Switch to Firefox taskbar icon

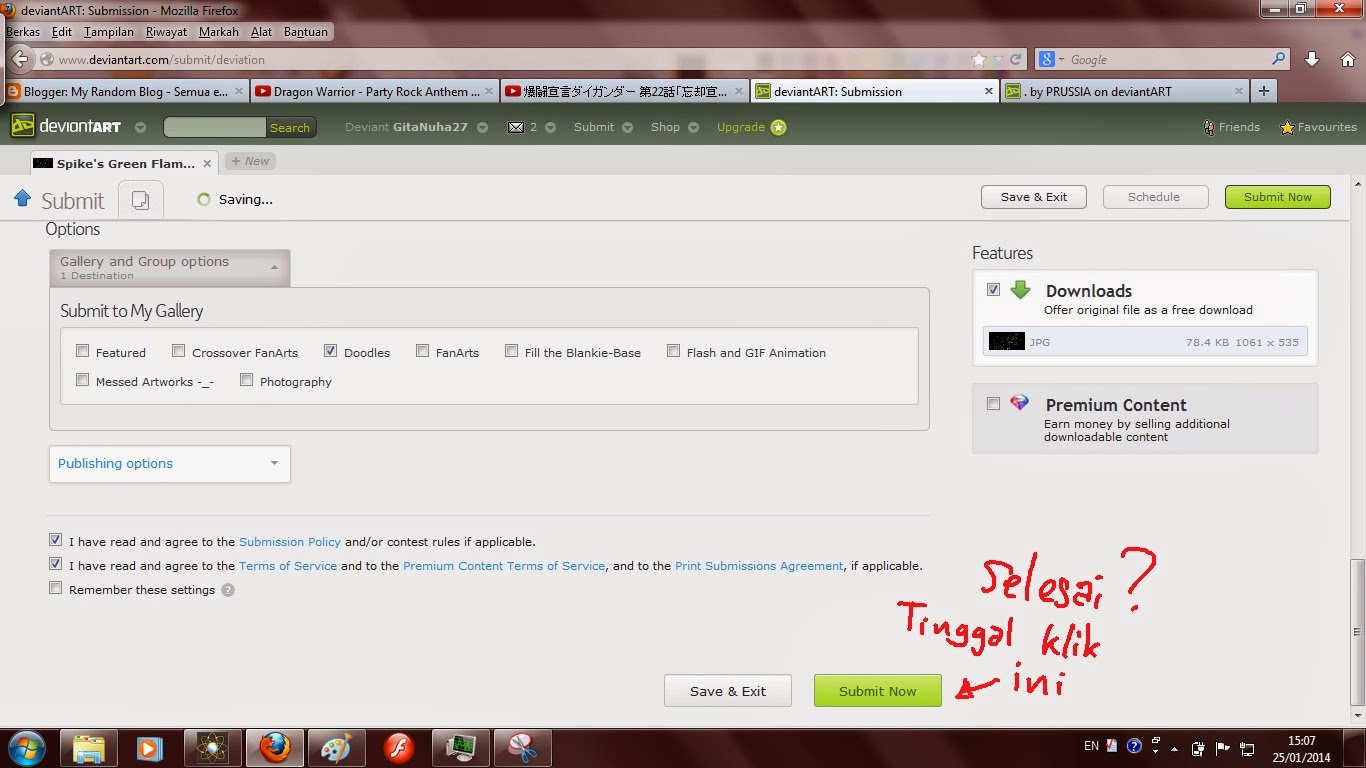(x=275, y=747)
